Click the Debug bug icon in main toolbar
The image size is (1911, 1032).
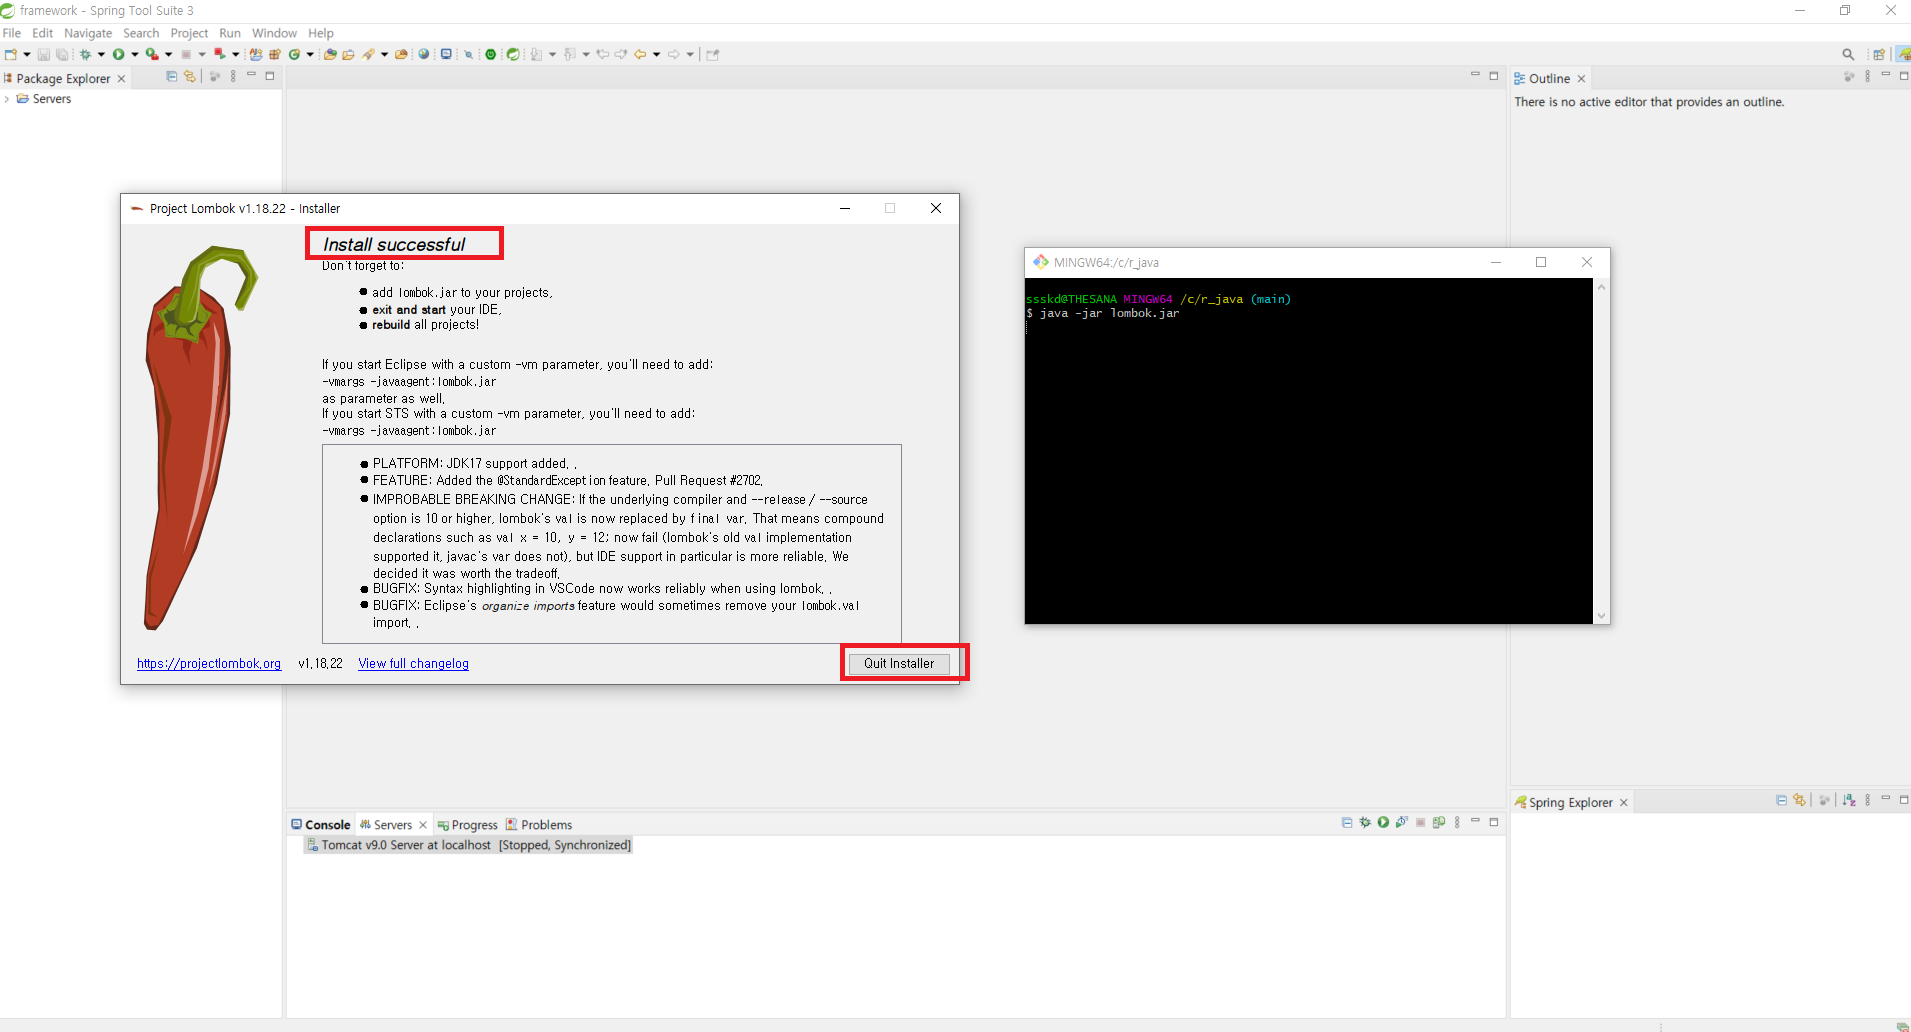point(86,54)
